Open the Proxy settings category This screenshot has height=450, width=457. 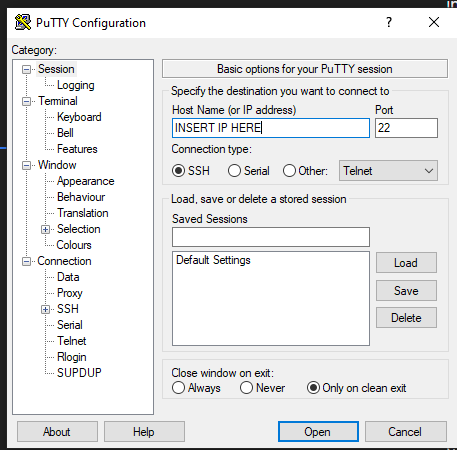70,293
